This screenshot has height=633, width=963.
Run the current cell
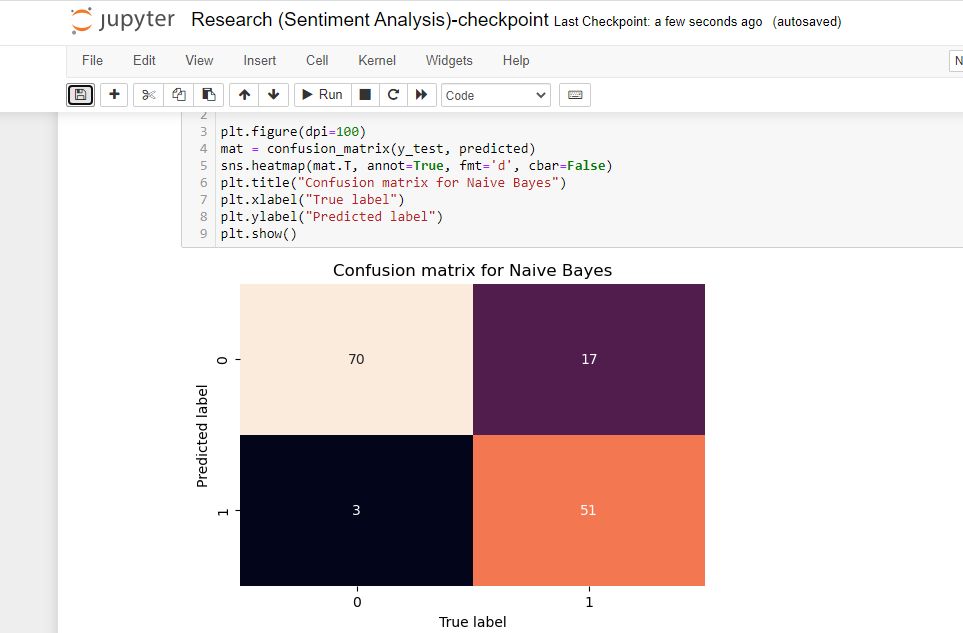point(323,95)
